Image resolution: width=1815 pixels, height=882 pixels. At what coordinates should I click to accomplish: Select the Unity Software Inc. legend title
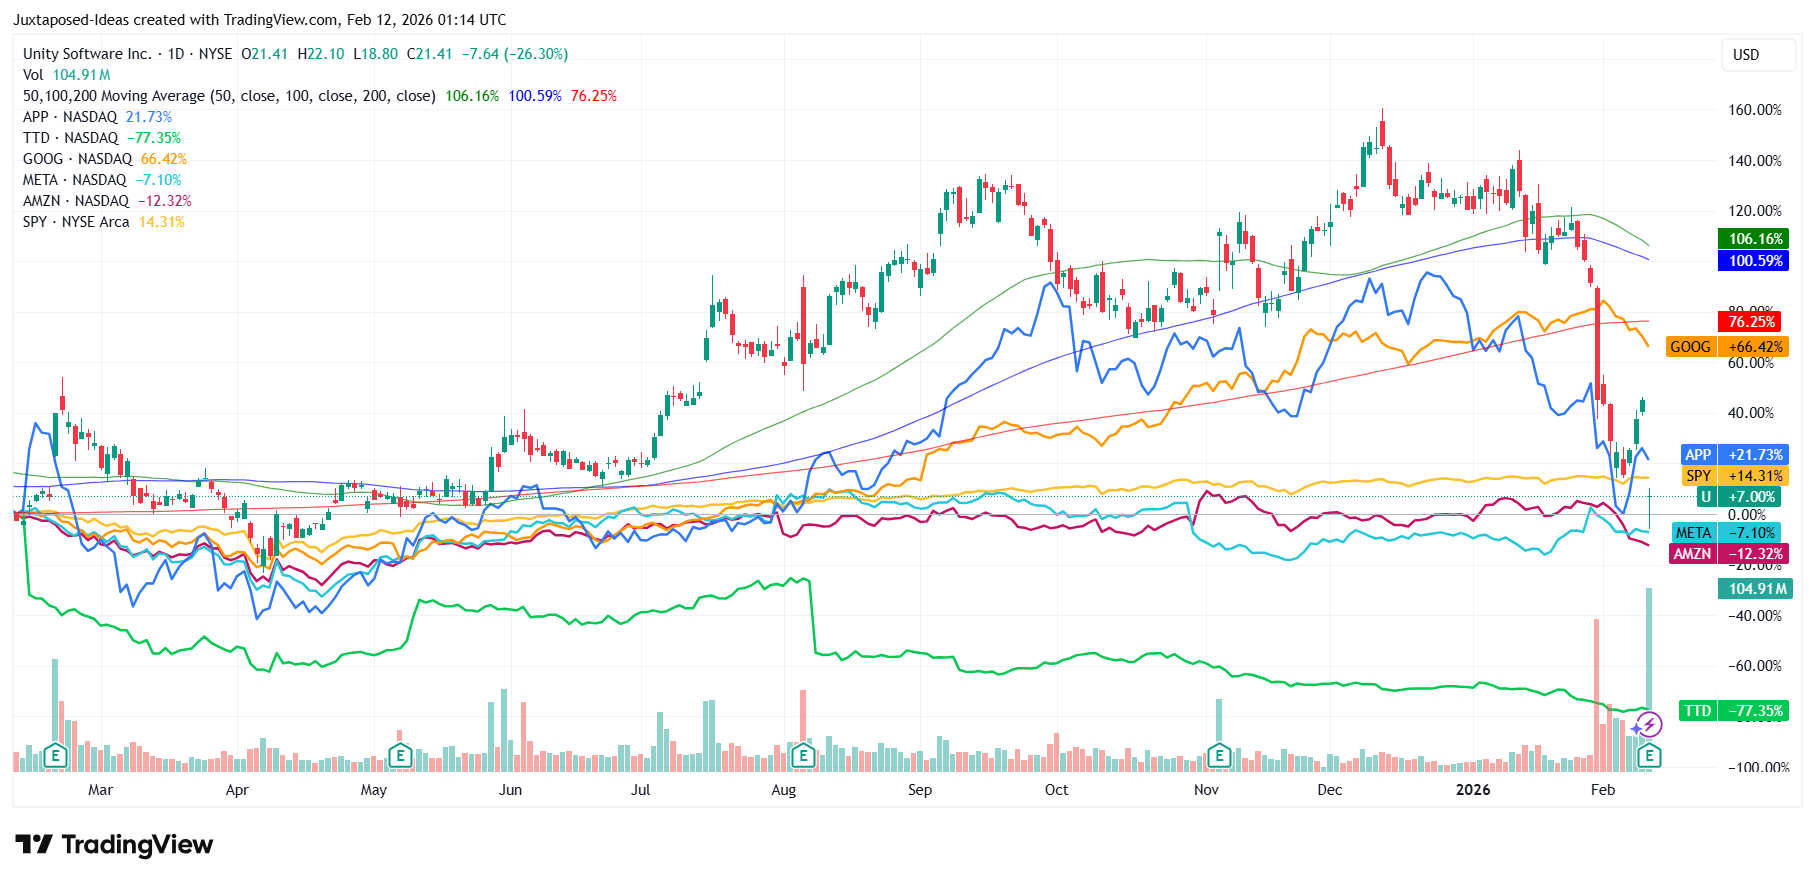(87, 54)
